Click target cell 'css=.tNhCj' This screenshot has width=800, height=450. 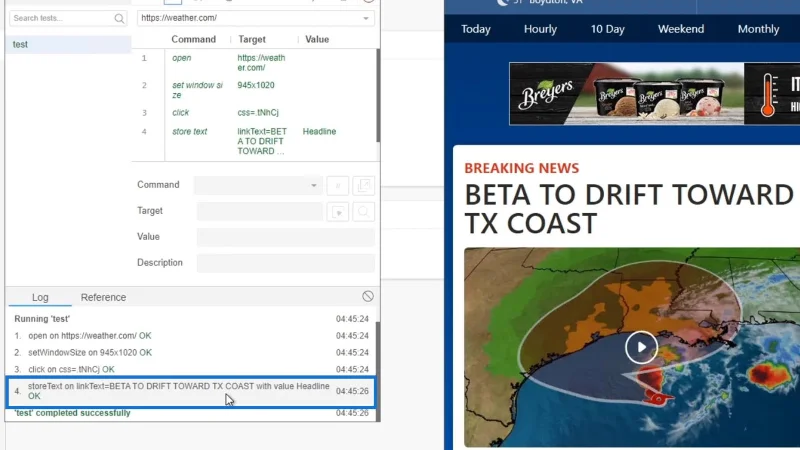(258, 112)
